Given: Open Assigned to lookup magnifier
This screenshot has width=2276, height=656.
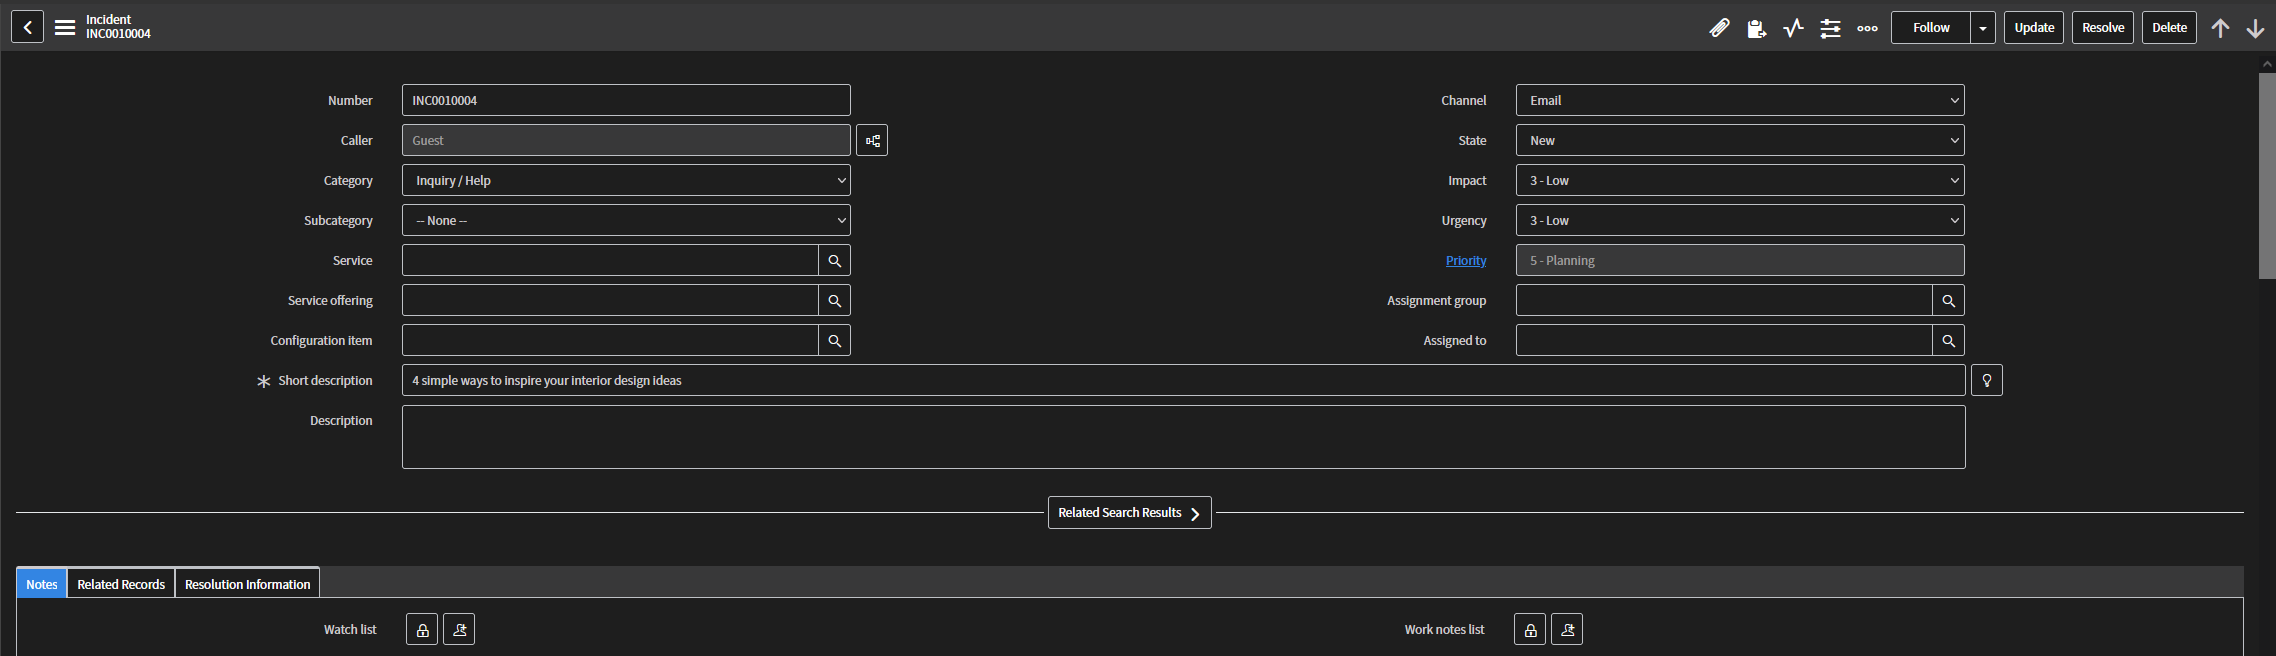Looking at the screenshot, I should 1948,340.
